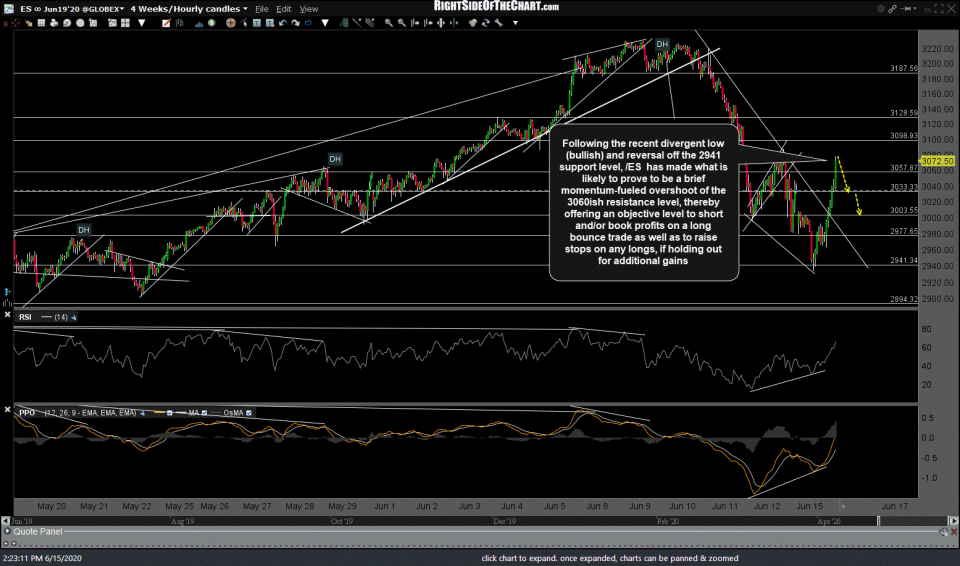The width and height of the screenshot is (960, 566).
Task: Click the candlestick bar-type icon
Action: coord(179,23)
